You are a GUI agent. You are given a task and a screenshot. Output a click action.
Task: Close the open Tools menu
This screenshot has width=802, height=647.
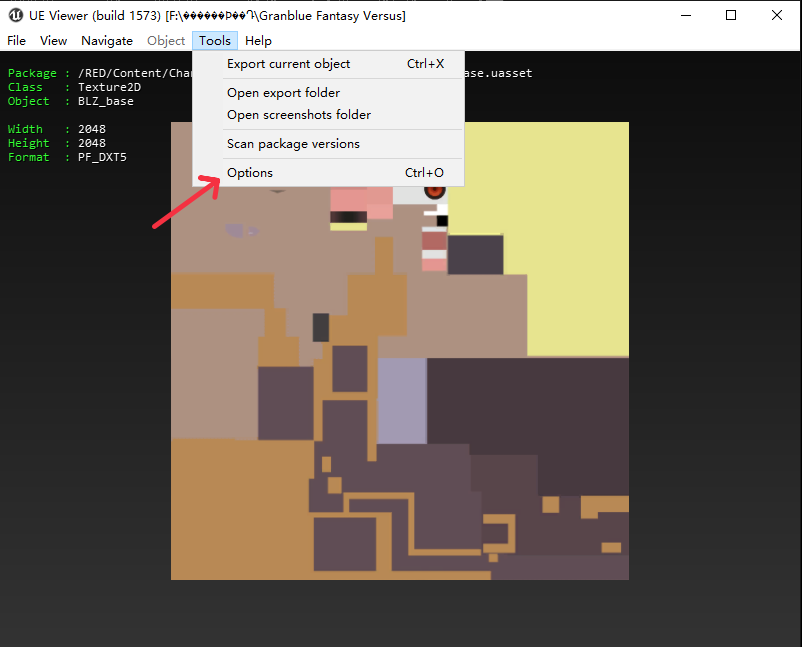pos(215,40)
